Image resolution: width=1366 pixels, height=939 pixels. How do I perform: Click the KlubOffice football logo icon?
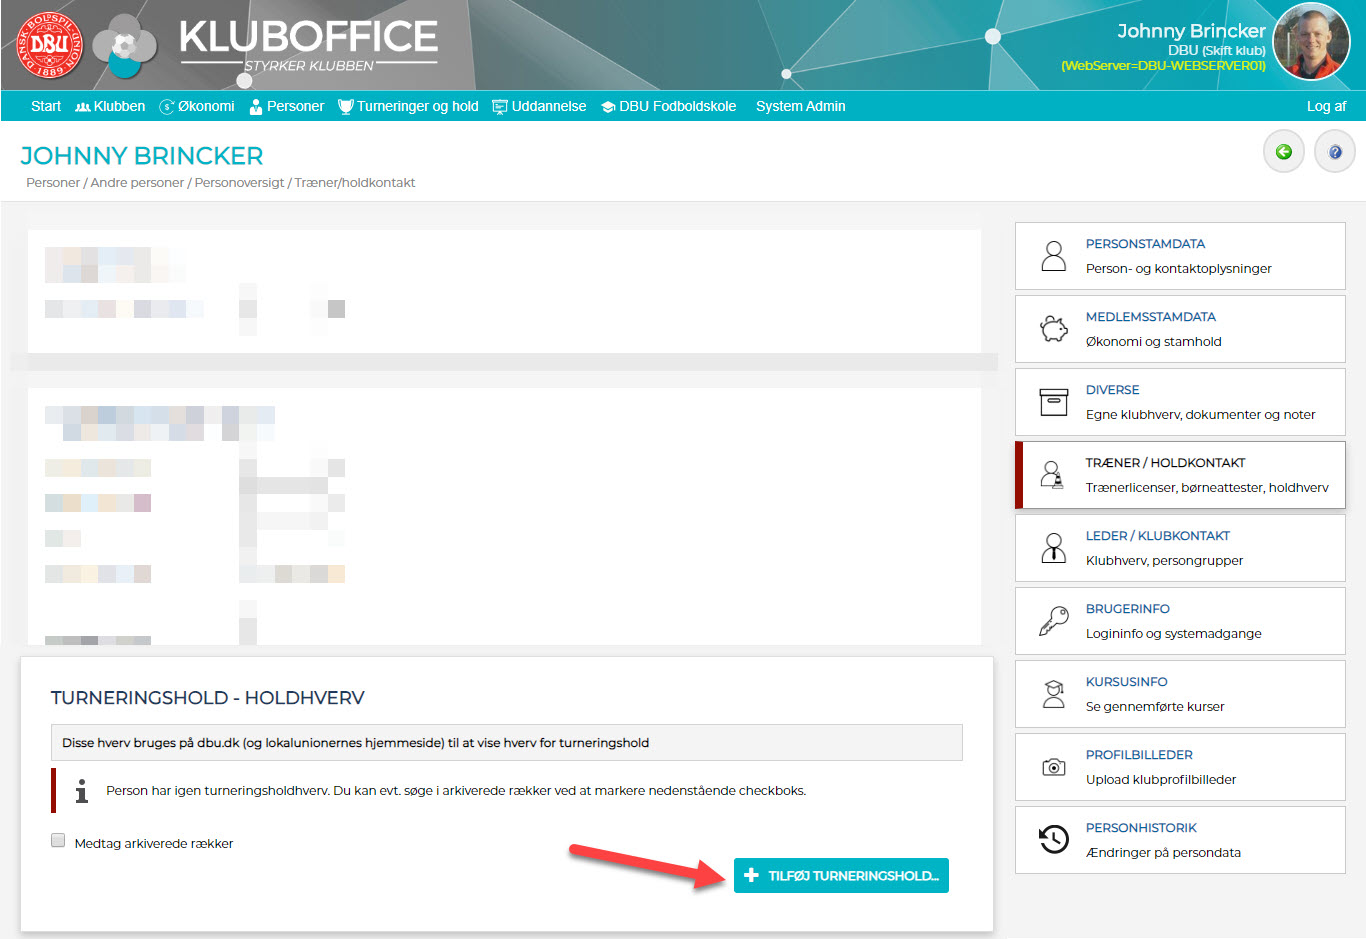click(x=125, y=47)
